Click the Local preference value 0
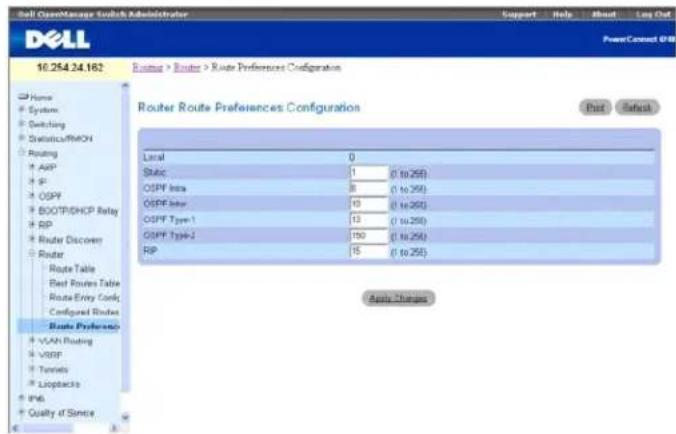Viewport: 676px width, 434px height. (352, 157)
